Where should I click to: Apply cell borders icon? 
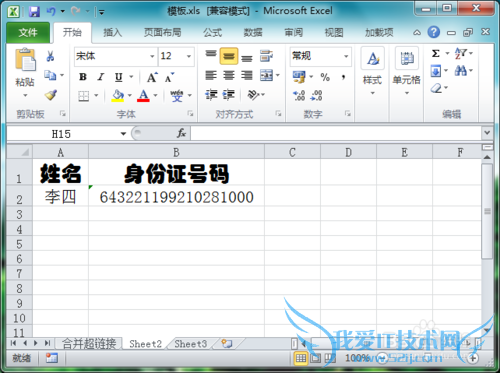[x=83, y=96]
